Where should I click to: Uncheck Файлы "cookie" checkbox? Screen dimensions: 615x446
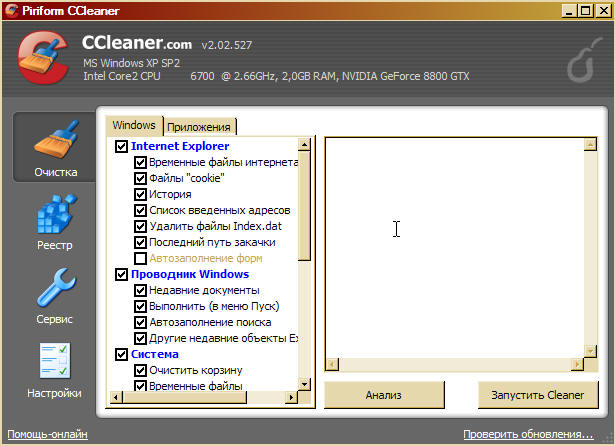(140, 178)
